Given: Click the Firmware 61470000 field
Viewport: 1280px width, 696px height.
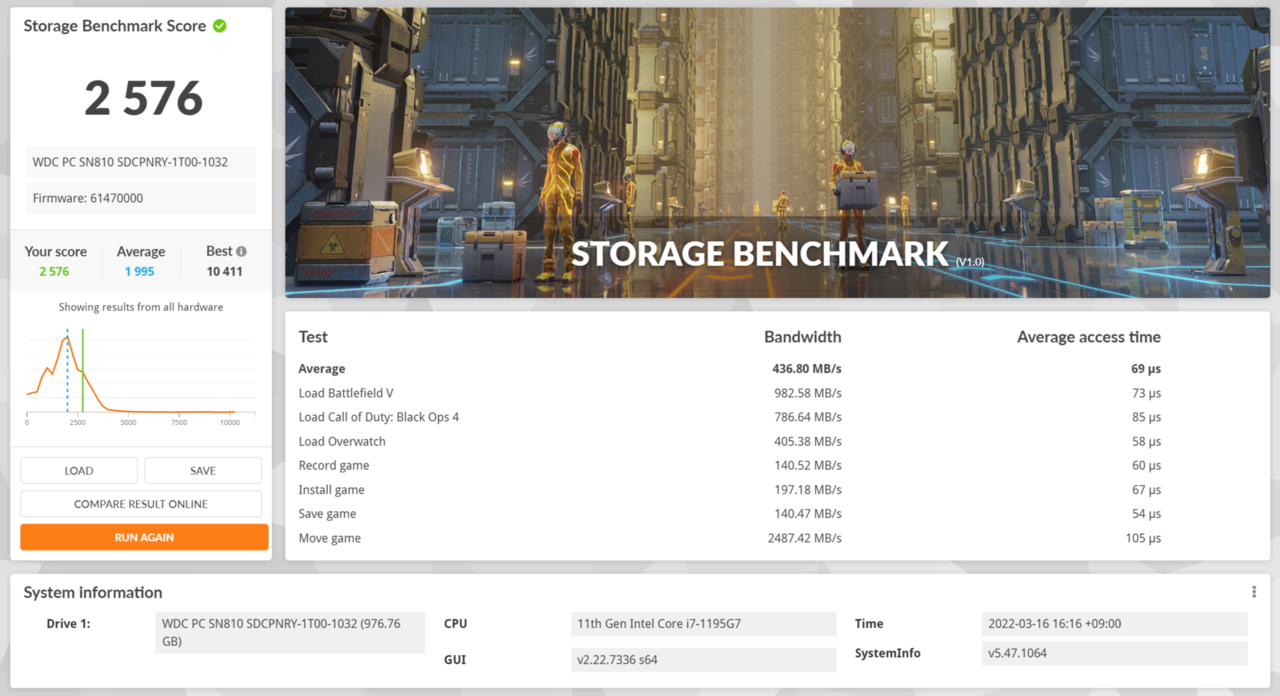Looking at the screenshot, I should pyautogui.click(x=140, y=198).
